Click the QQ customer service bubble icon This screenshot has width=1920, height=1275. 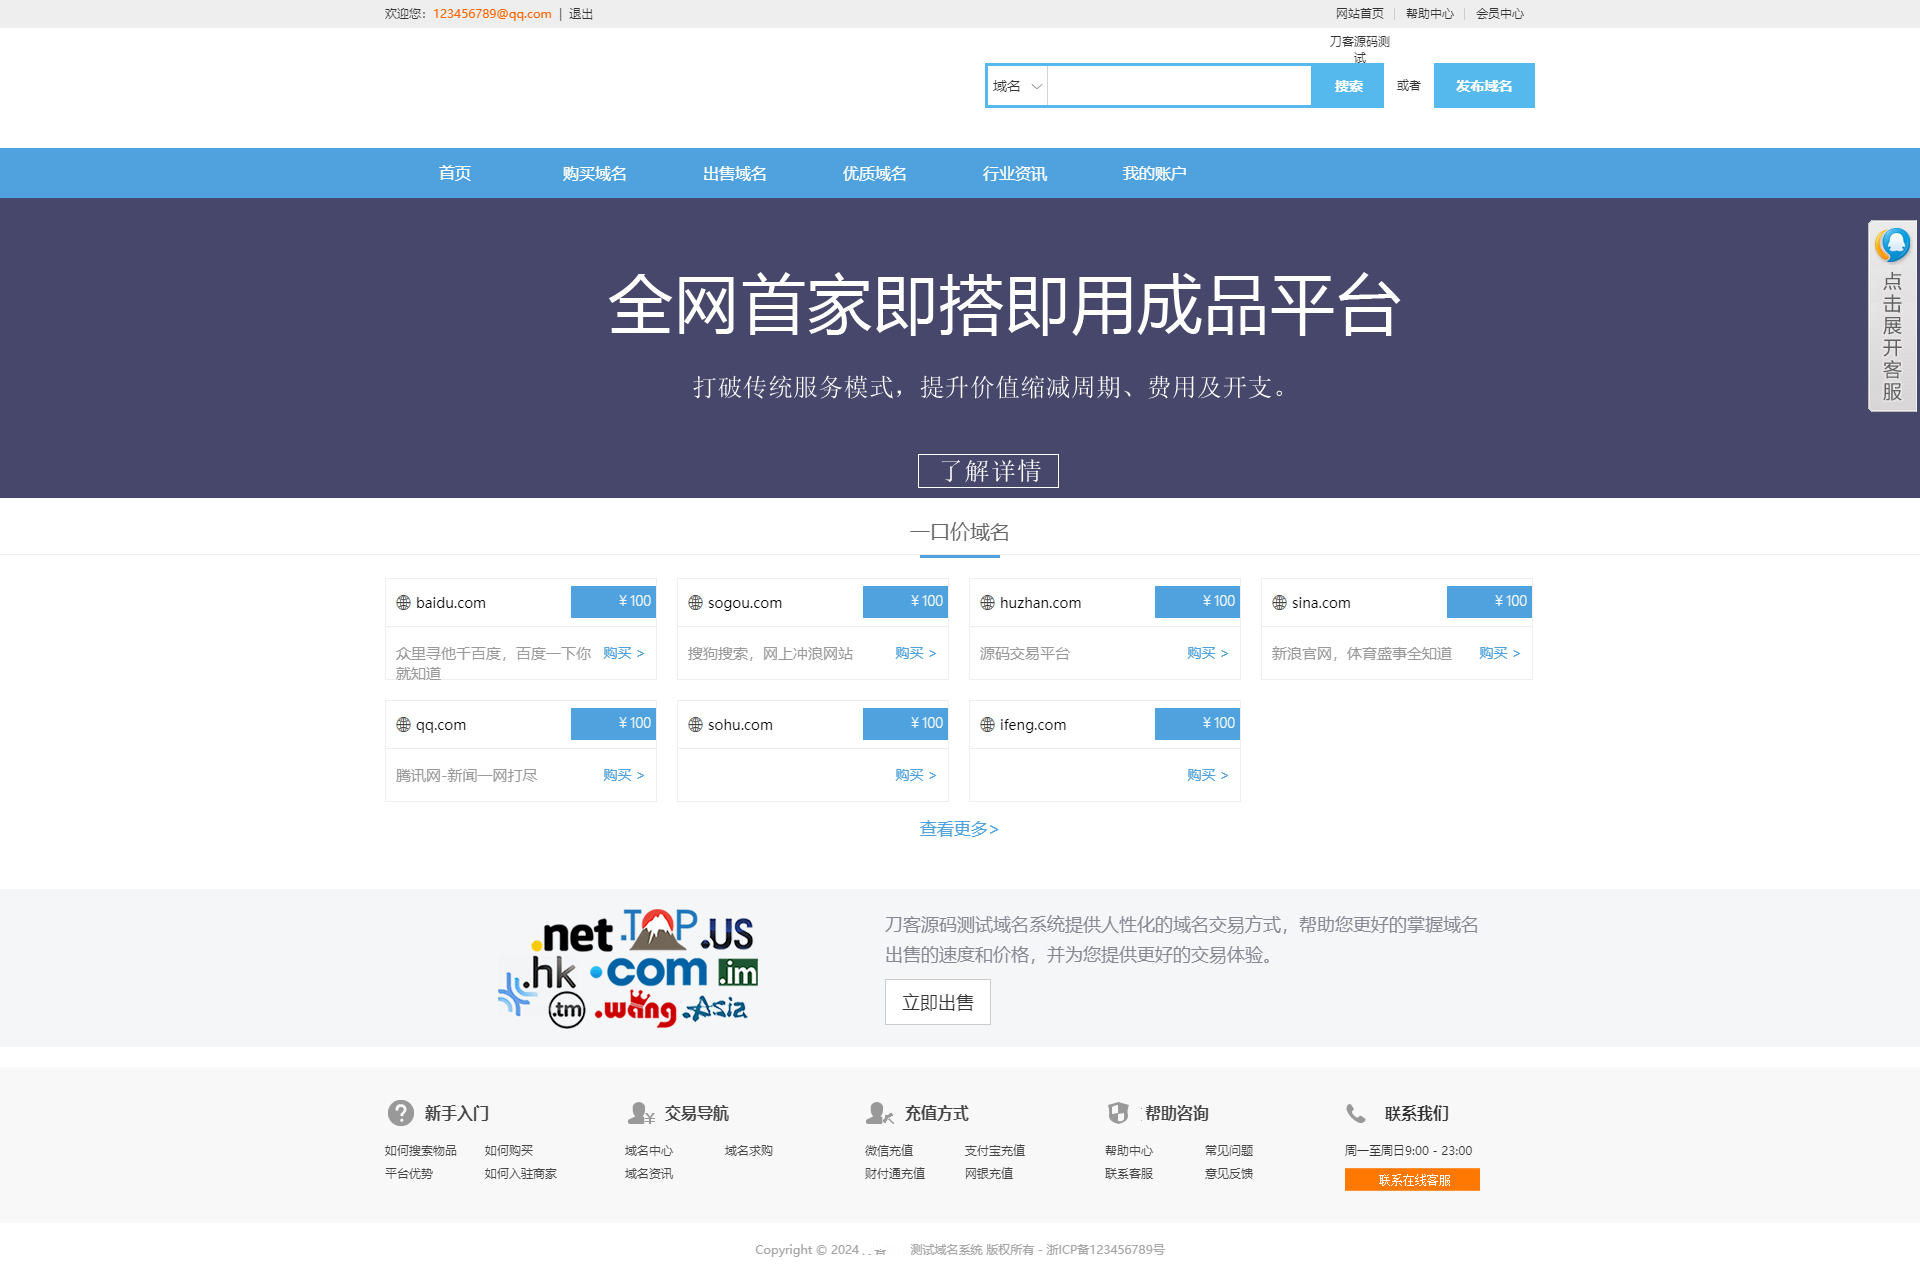coord(1893,243)
